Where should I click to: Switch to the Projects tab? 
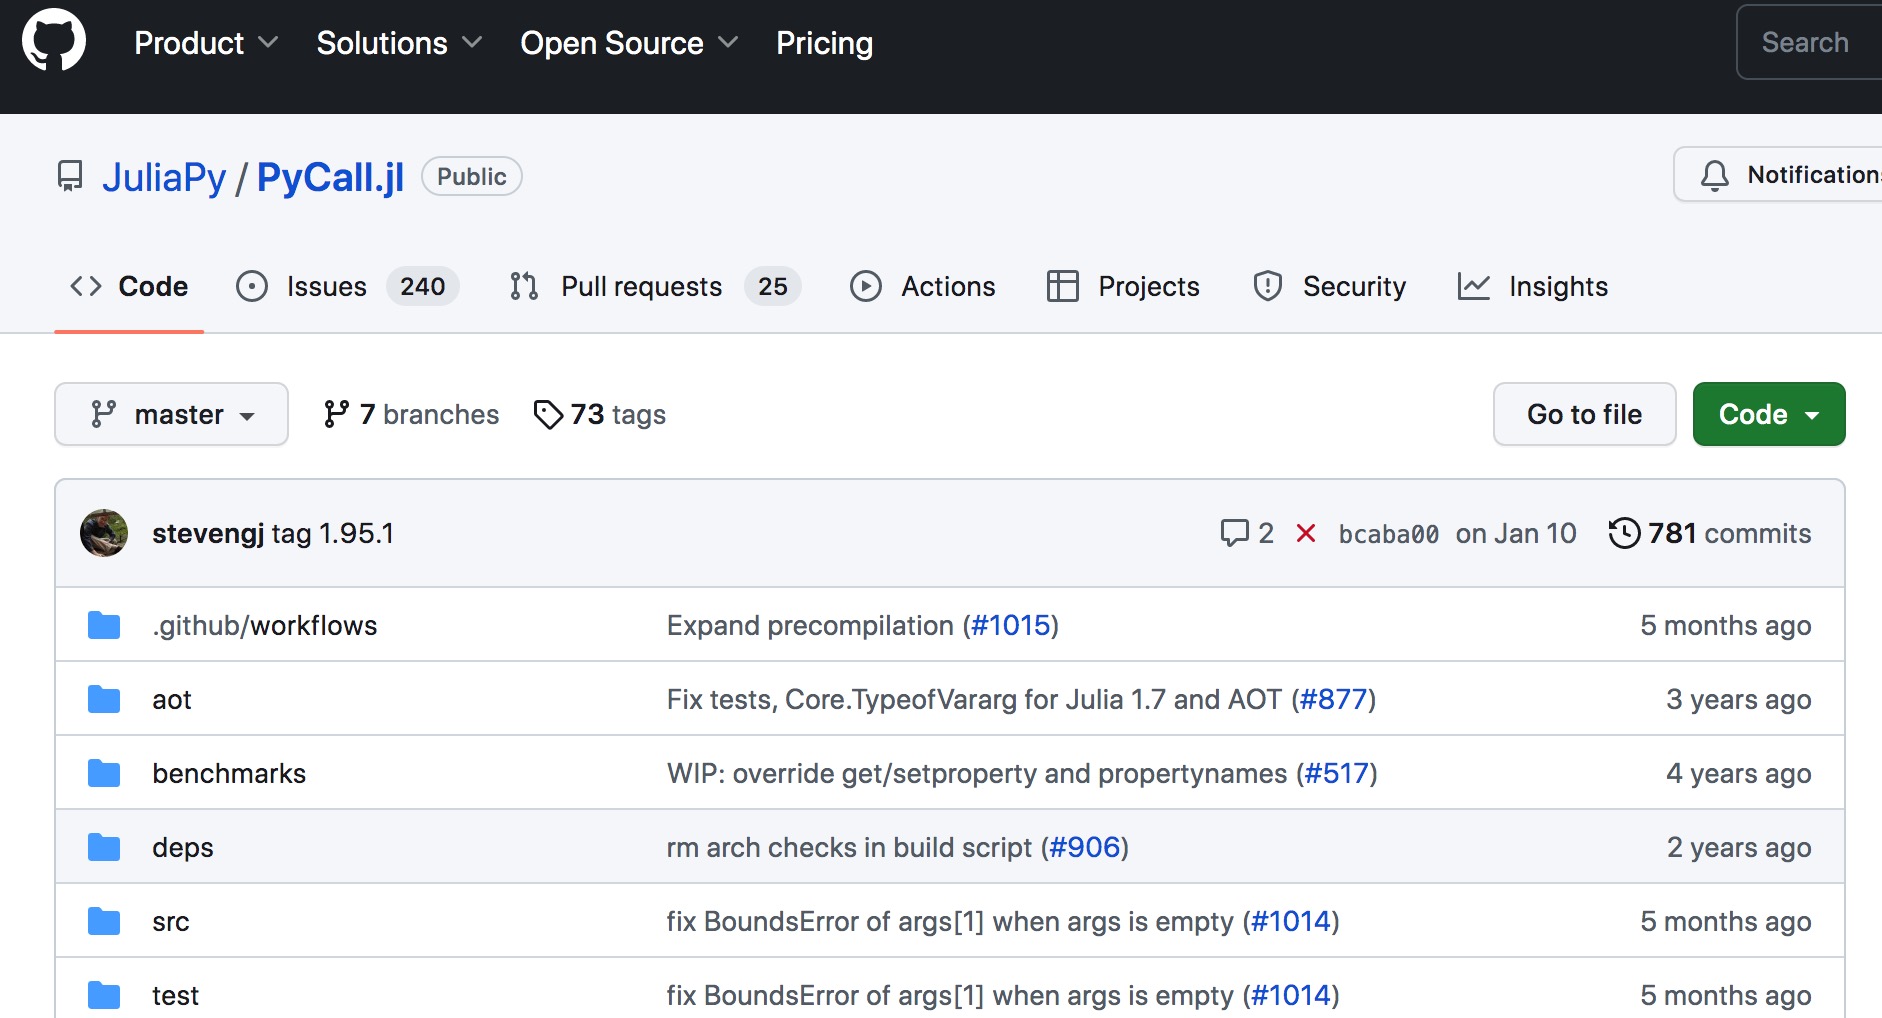tap(1123, 287)
